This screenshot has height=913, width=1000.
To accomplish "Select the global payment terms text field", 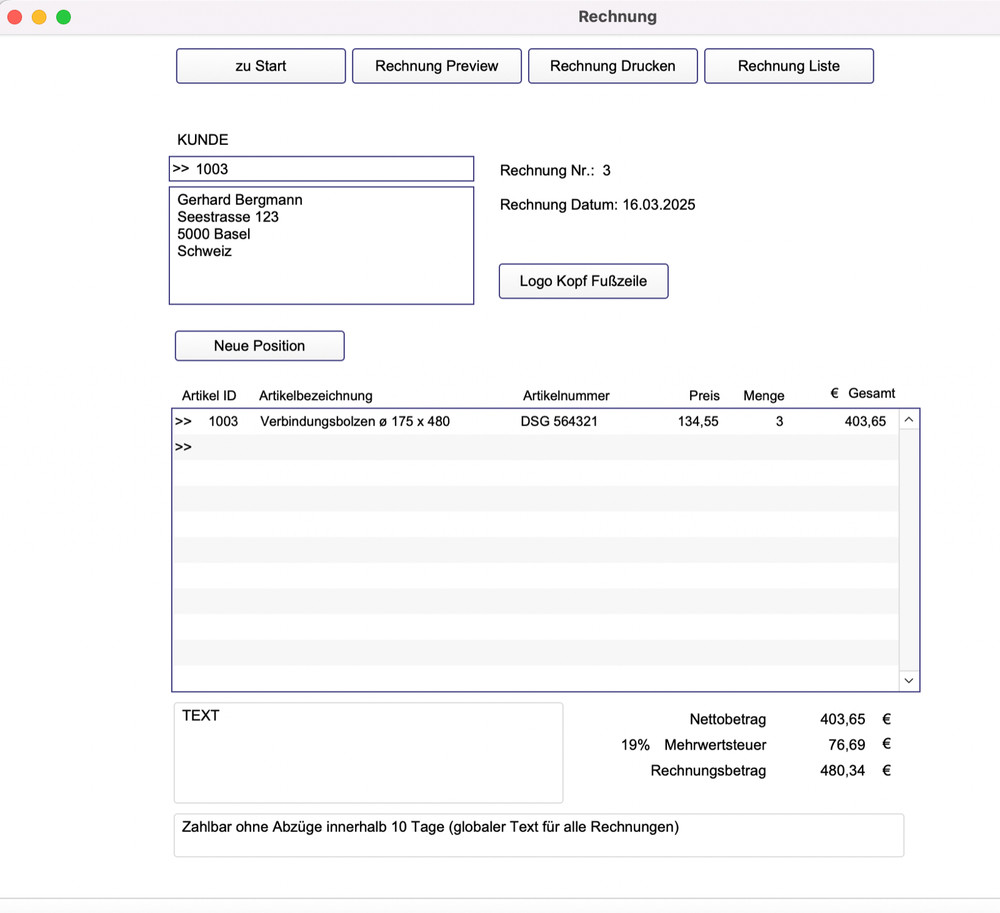I will [x=538, y=834].
